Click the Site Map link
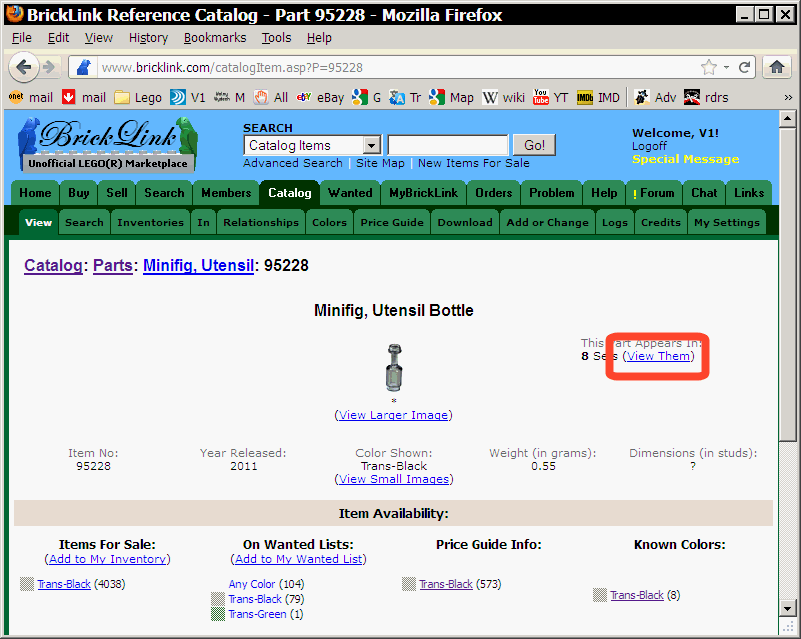 click(x=380, y=163)
